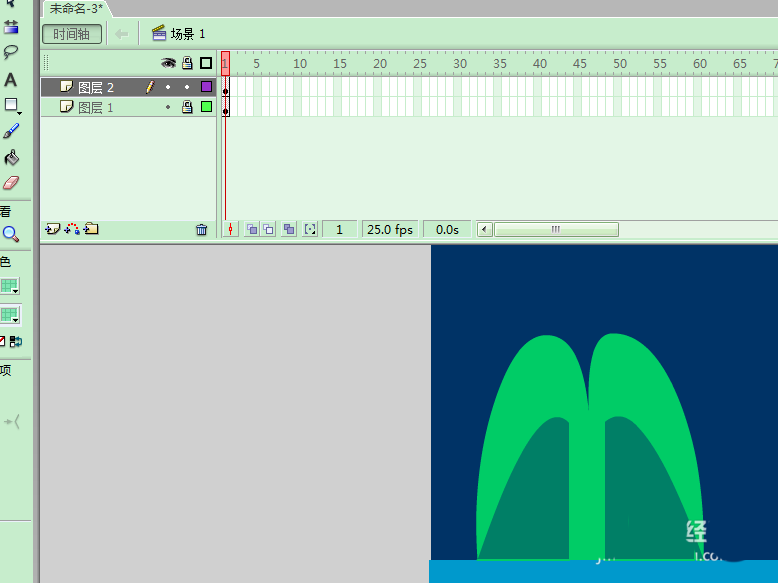Switch to the 未命名-3* document tab
Screen dimensions: 778x583
tap(76, 8)
